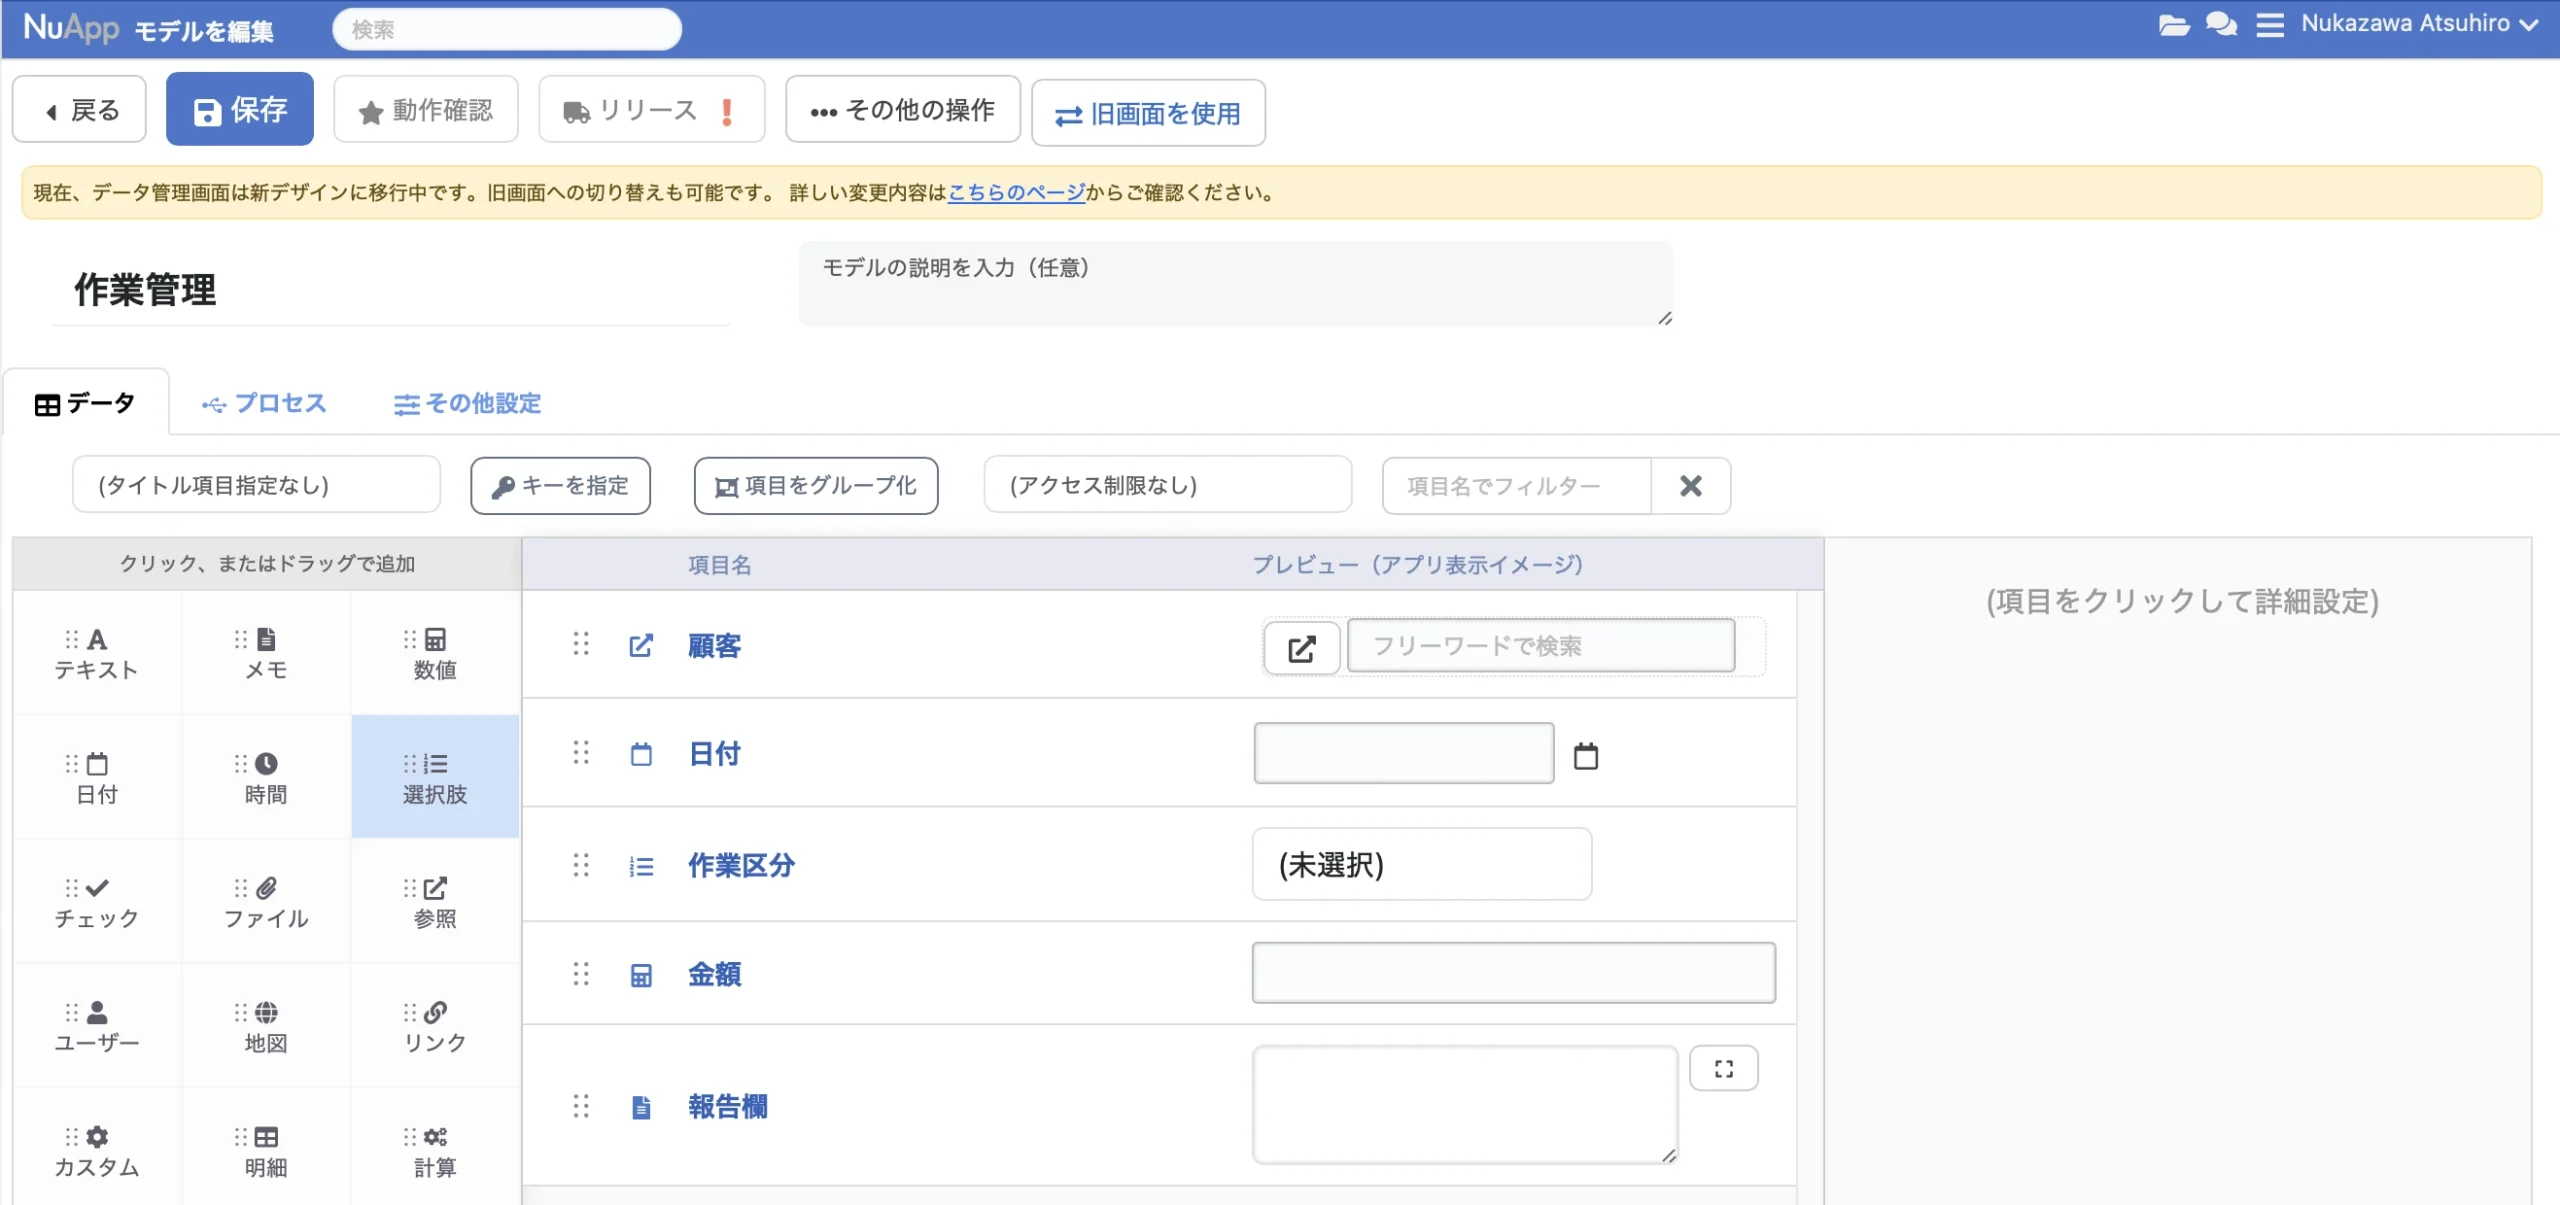
Task: Open the folder icon in top header
Action: [2173, 24]
